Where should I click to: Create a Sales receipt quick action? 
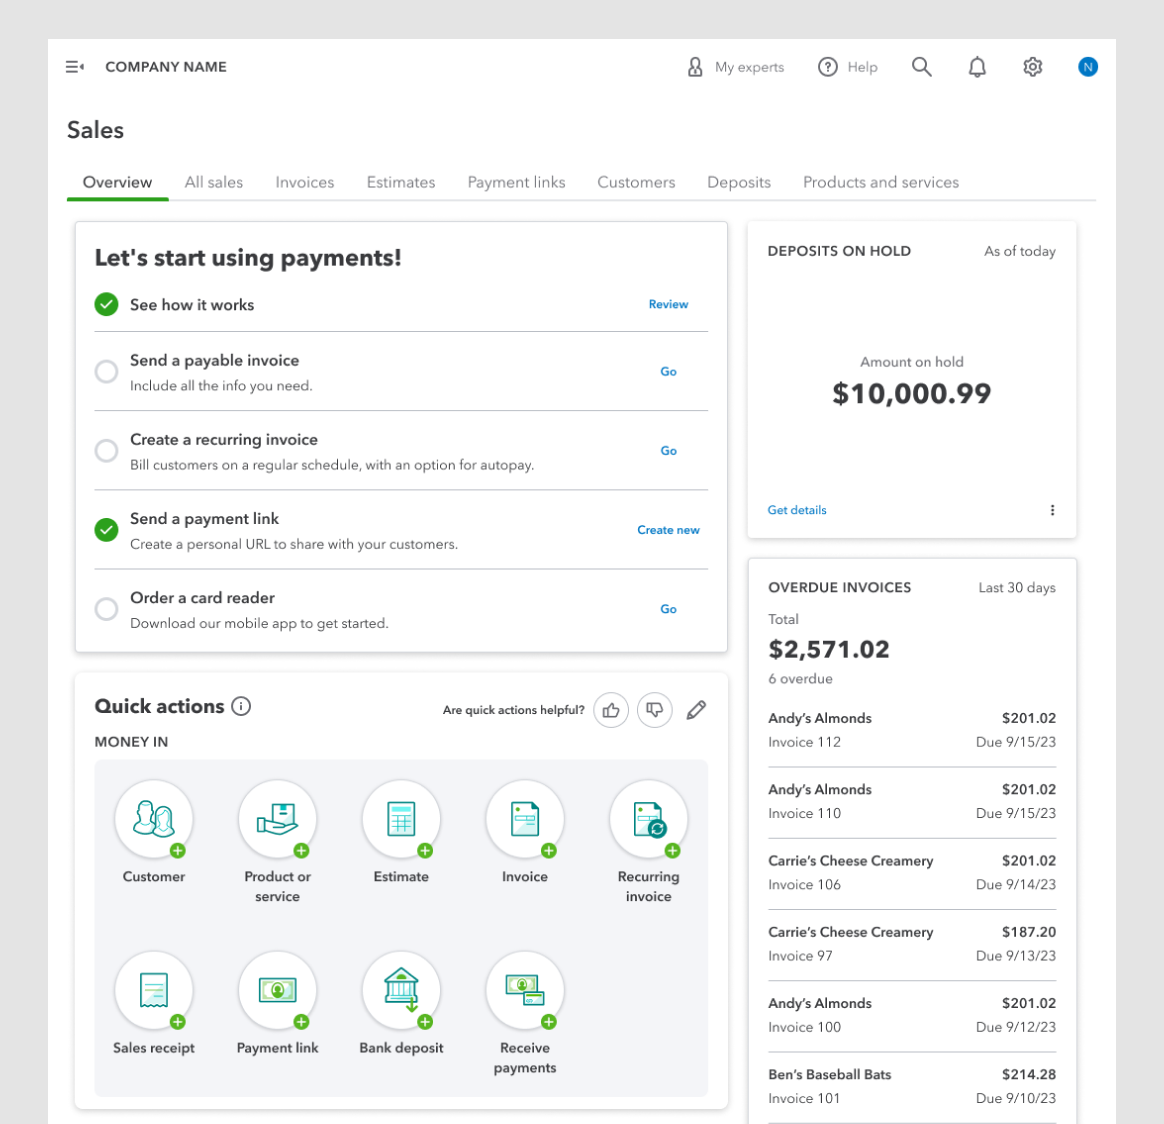pos(153,990)
